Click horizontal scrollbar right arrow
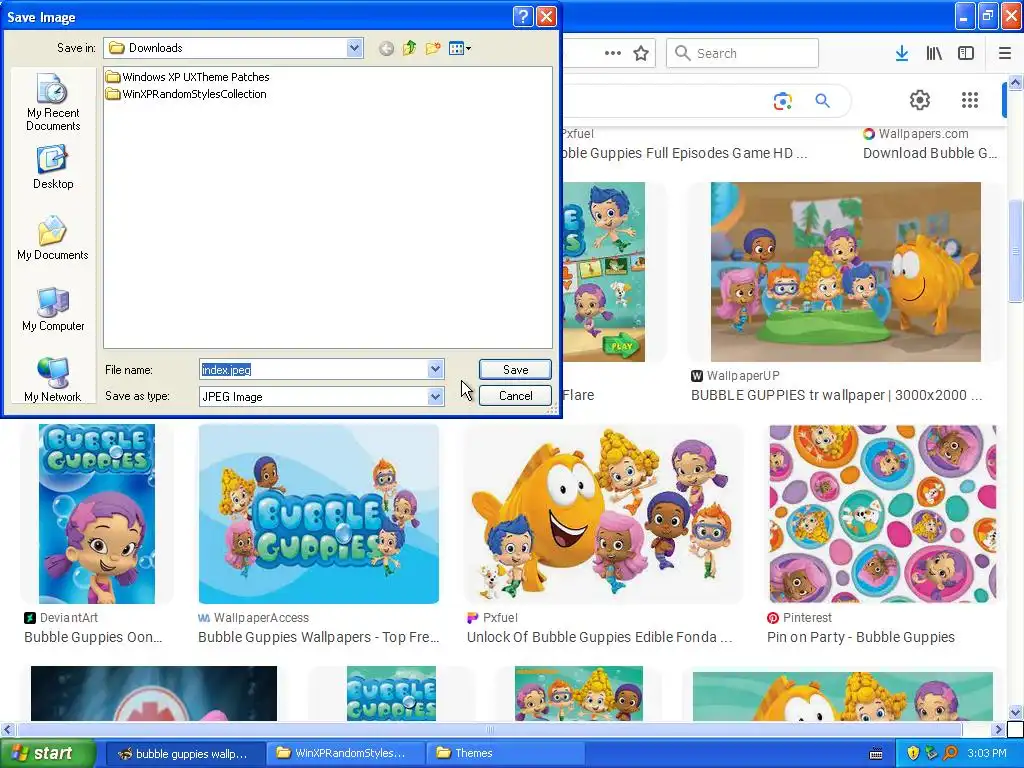 point(998,729)
